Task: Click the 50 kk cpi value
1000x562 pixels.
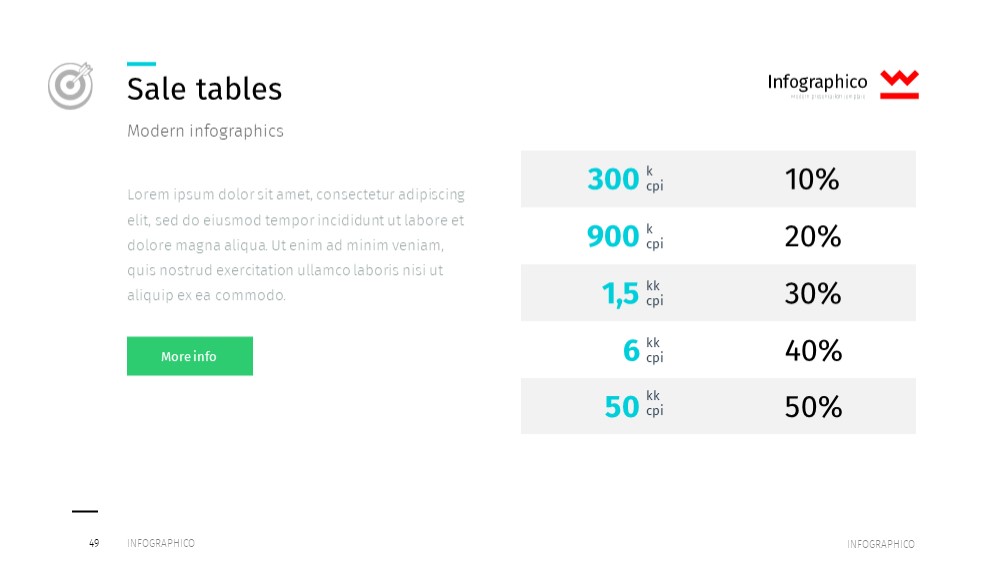Action: click(635, 406)
